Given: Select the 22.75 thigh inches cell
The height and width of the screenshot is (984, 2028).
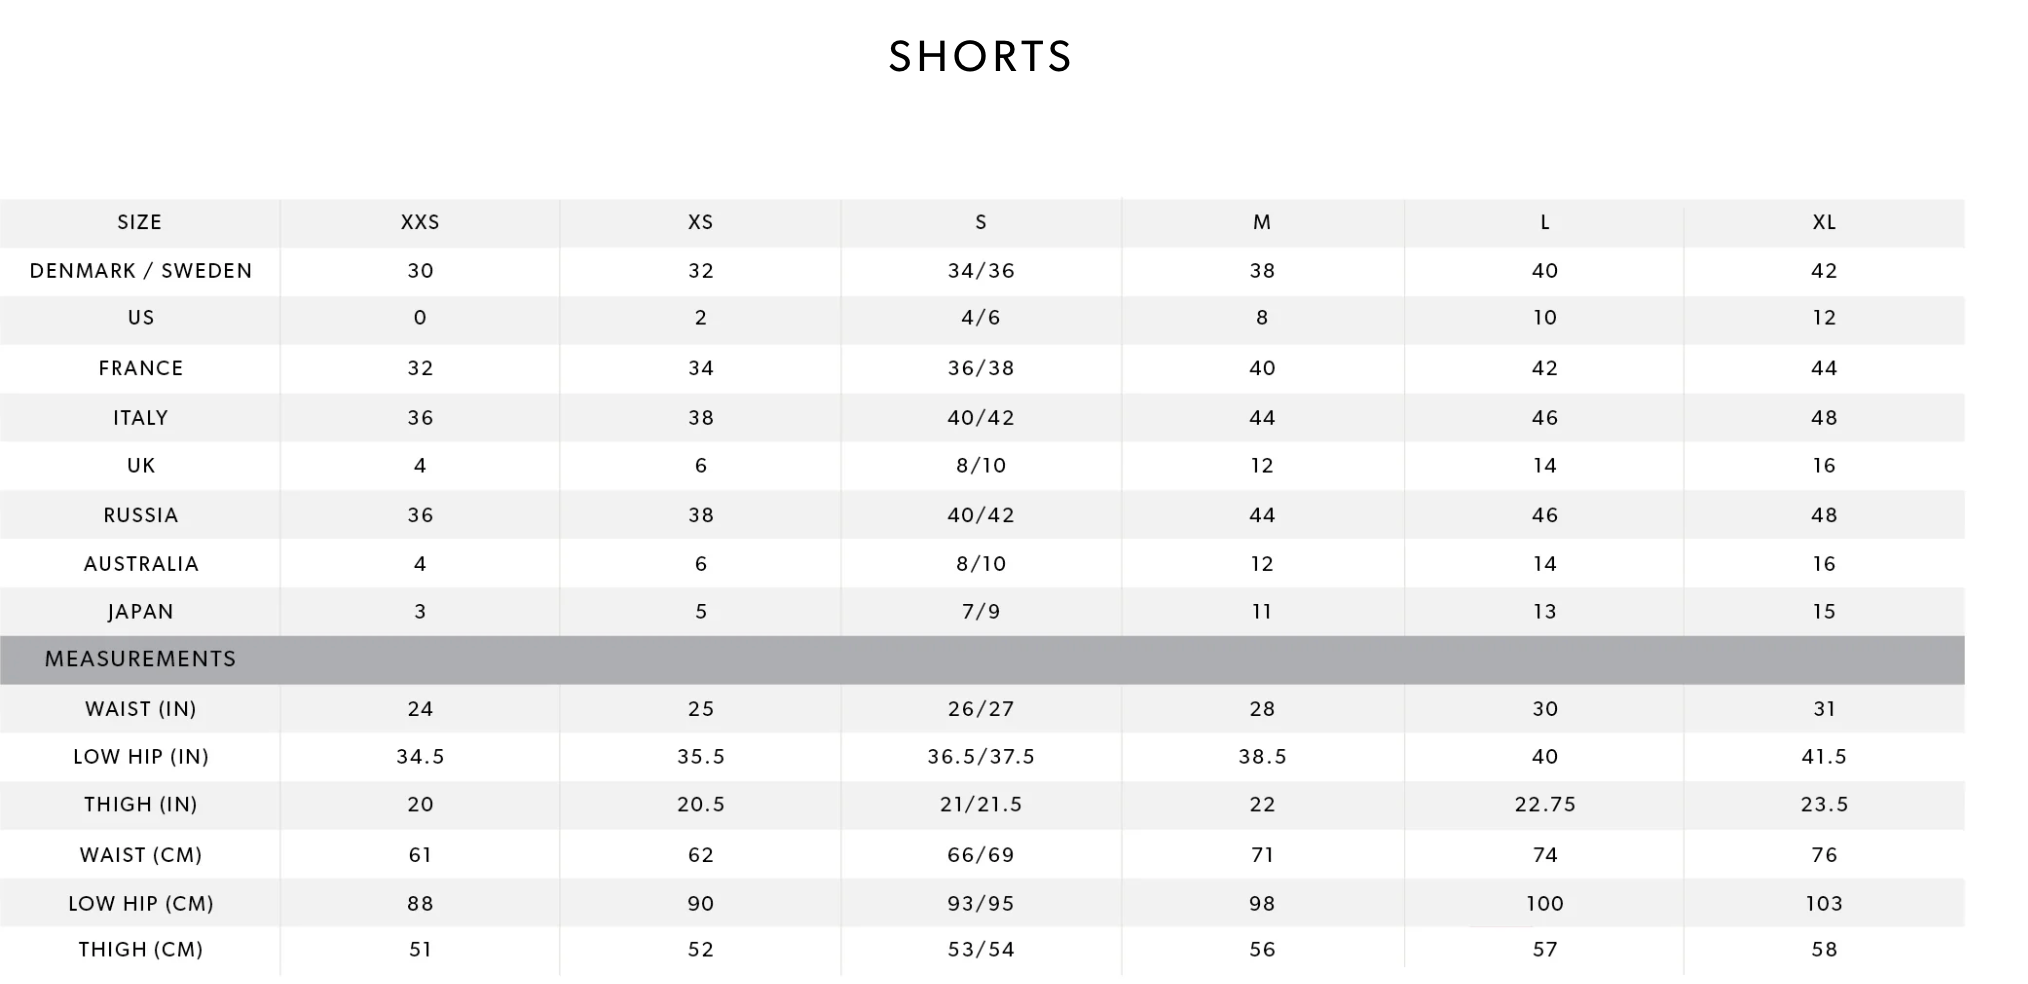Looking at the screenshot, I should (x=1545, y=805).
